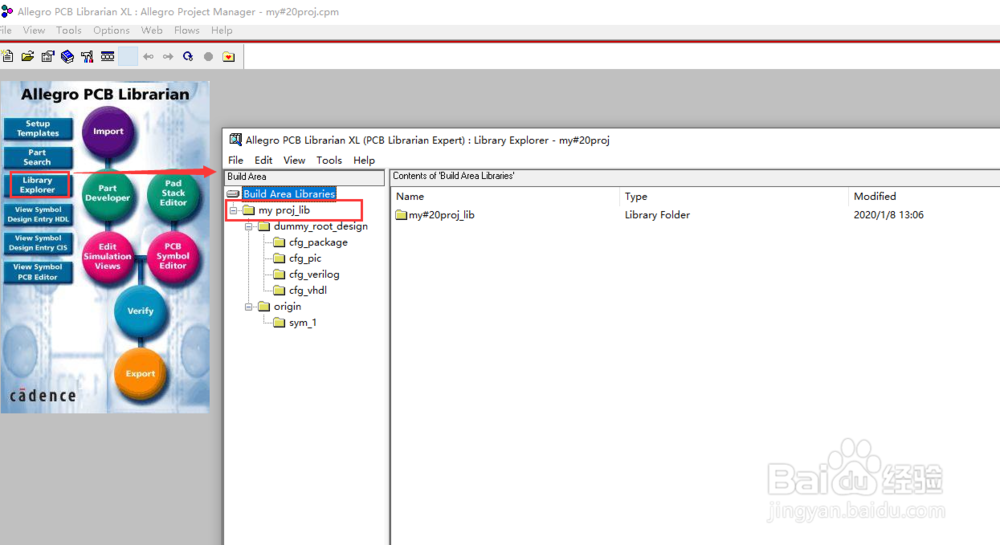Screen dimensions: 1000x545
Task: Click View Symbol PCB Editor button
Action: coord(38,272)
